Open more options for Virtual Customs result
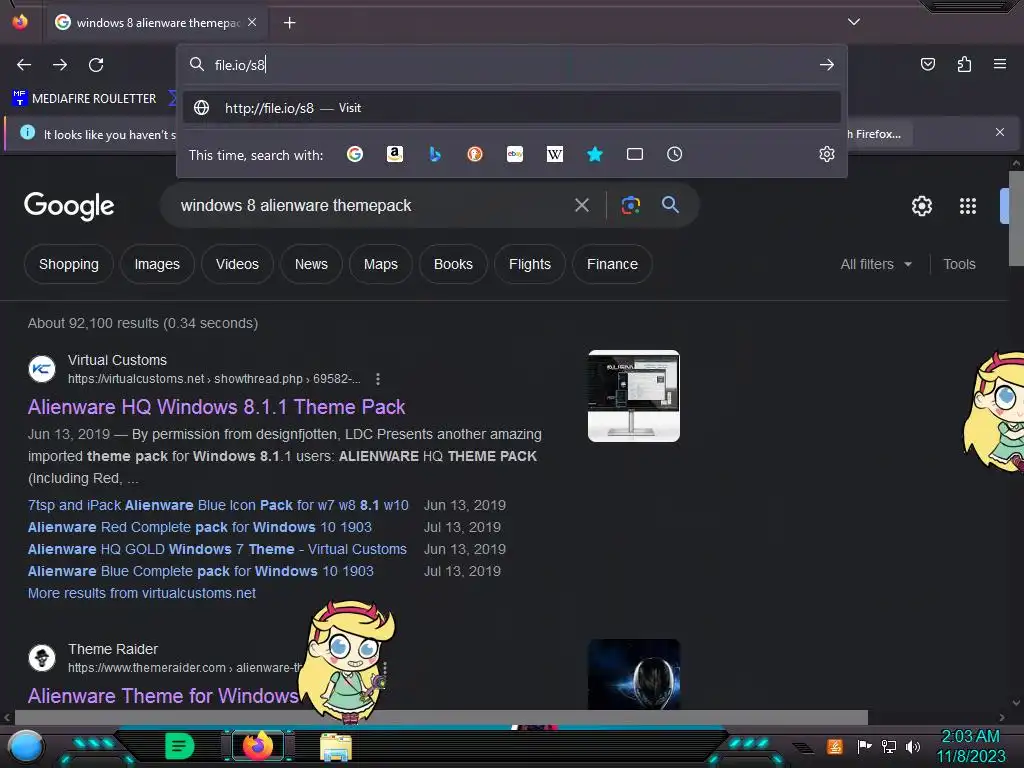Viewport: 1024px width, 768px height. (x=377, y=379)
